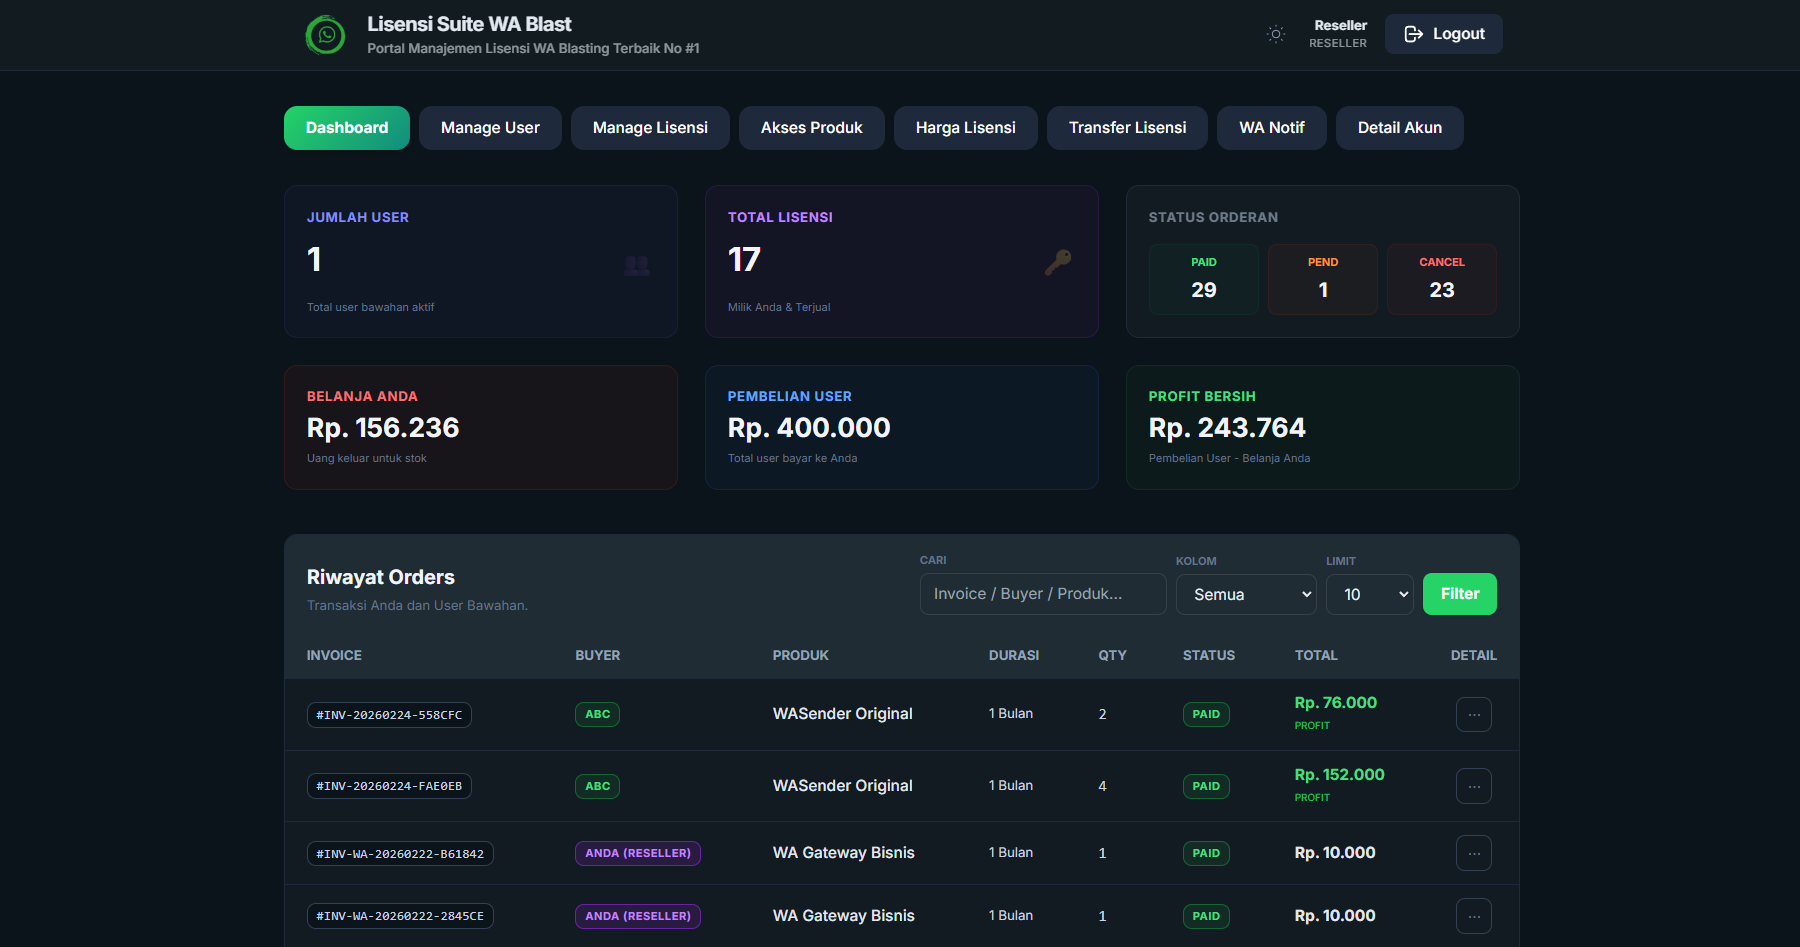1800x947 pixels.
Task: Open the Limit dropdown set to 10
Action: pyautogui.click(x=1369, y=594)
